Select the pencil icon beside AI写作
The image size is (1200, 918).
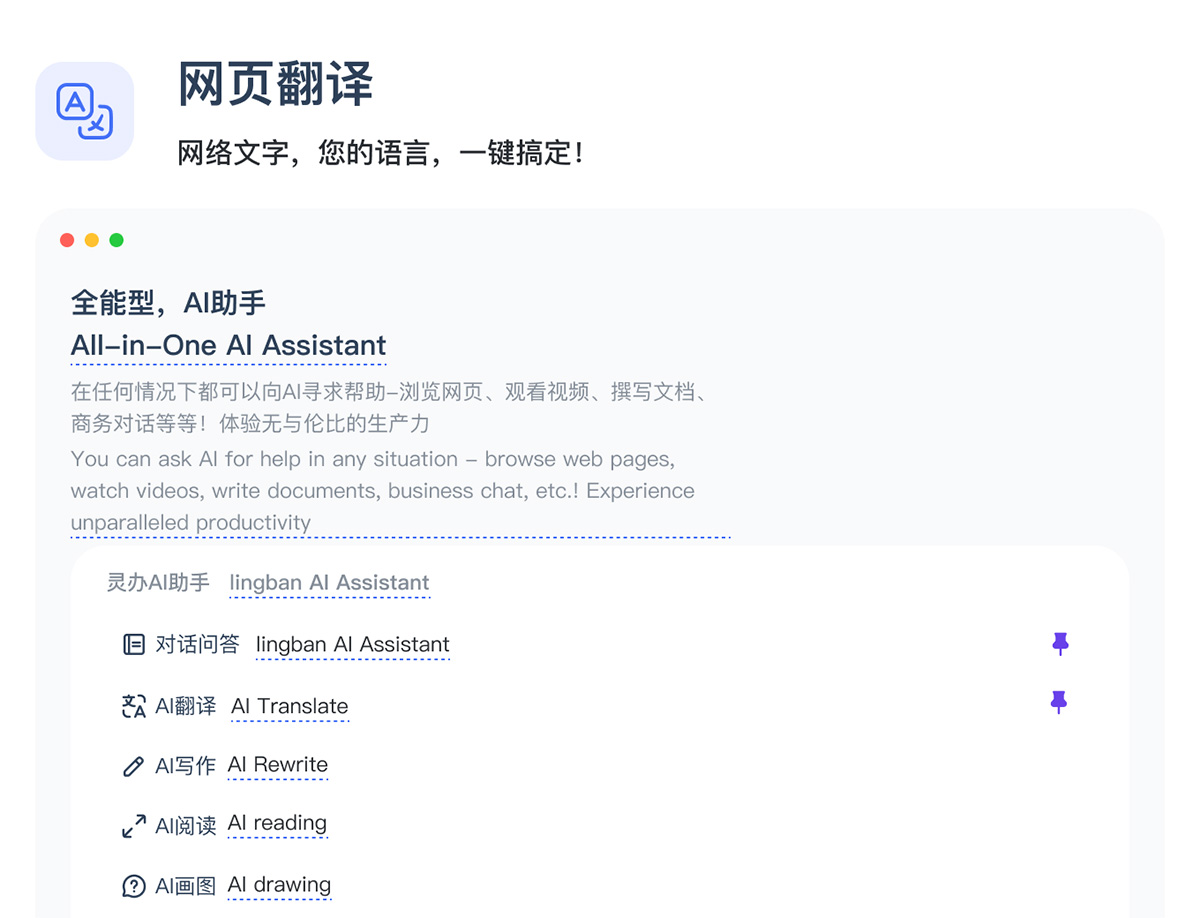133,765
